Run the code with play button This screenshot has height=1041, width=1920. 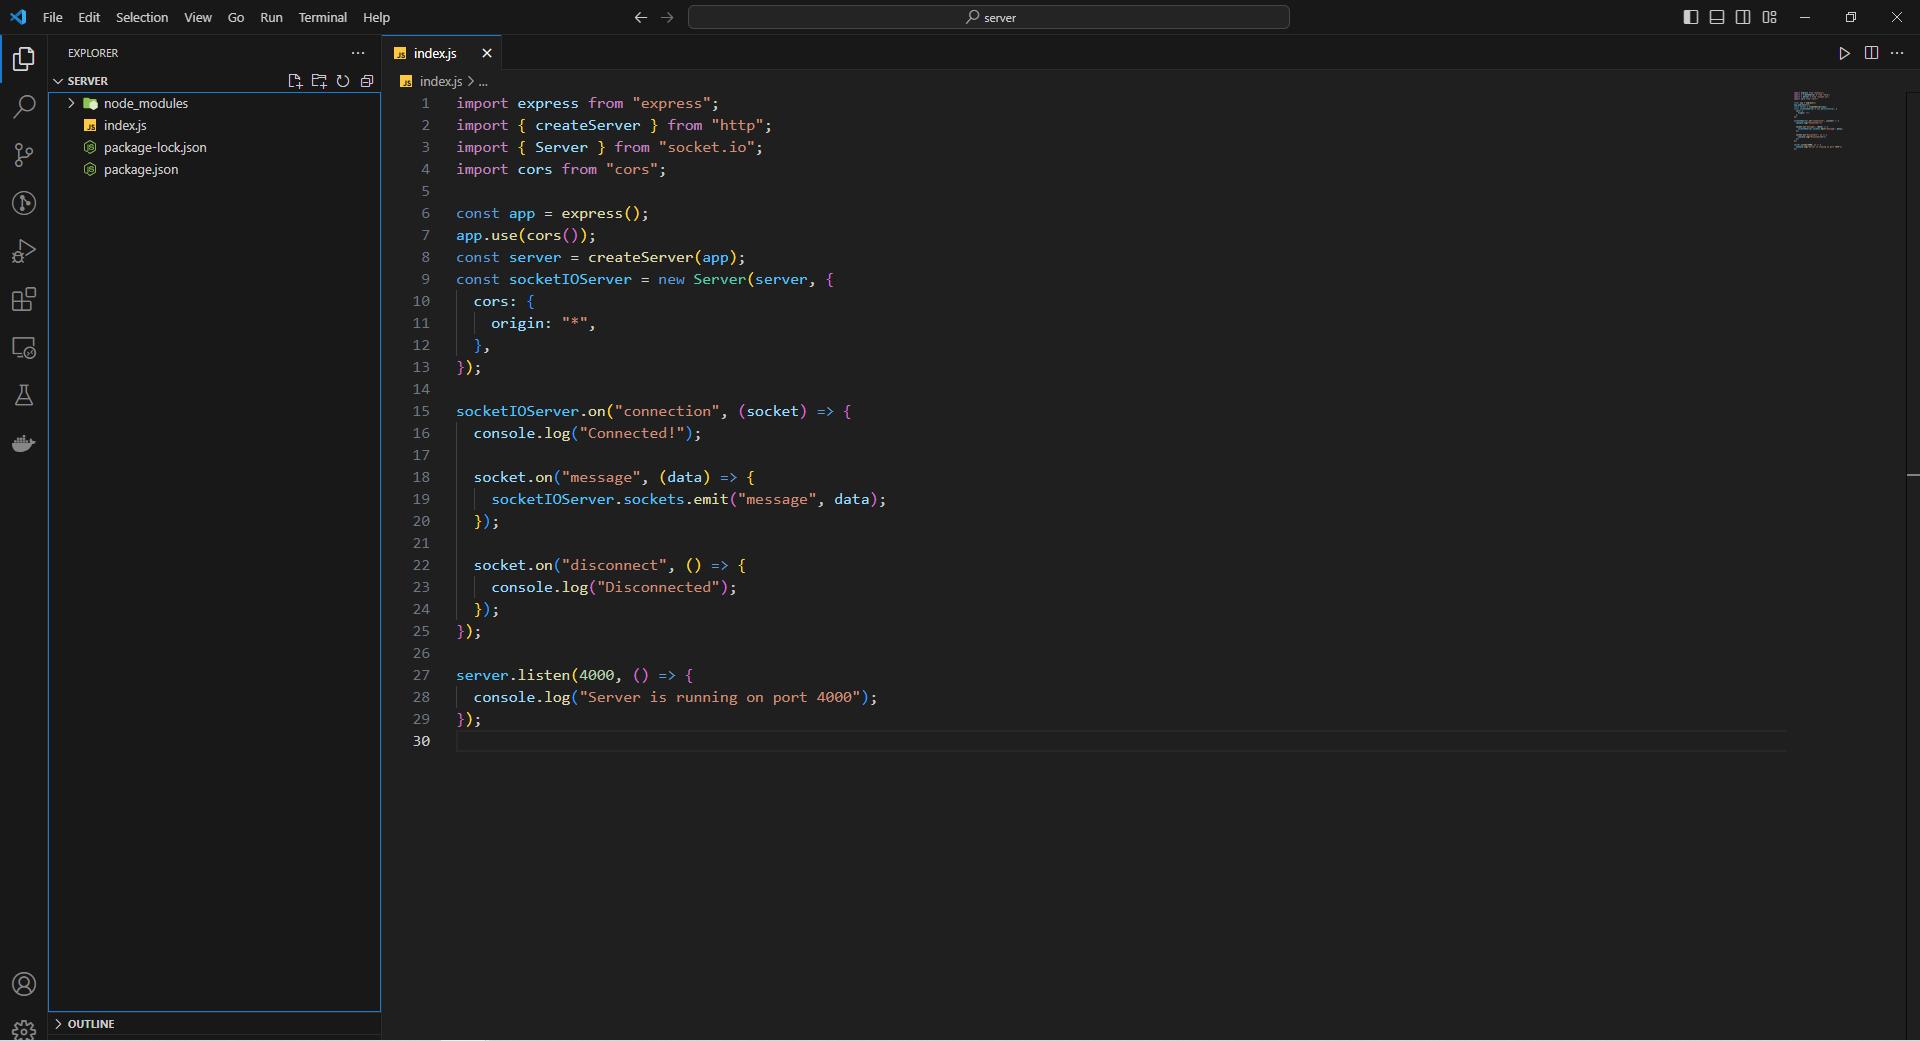1844,53
